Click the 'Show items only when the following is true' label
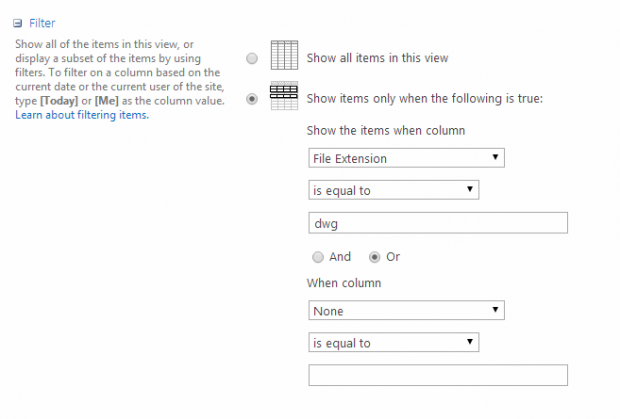 pyautogui.click(x=424, y=98)
